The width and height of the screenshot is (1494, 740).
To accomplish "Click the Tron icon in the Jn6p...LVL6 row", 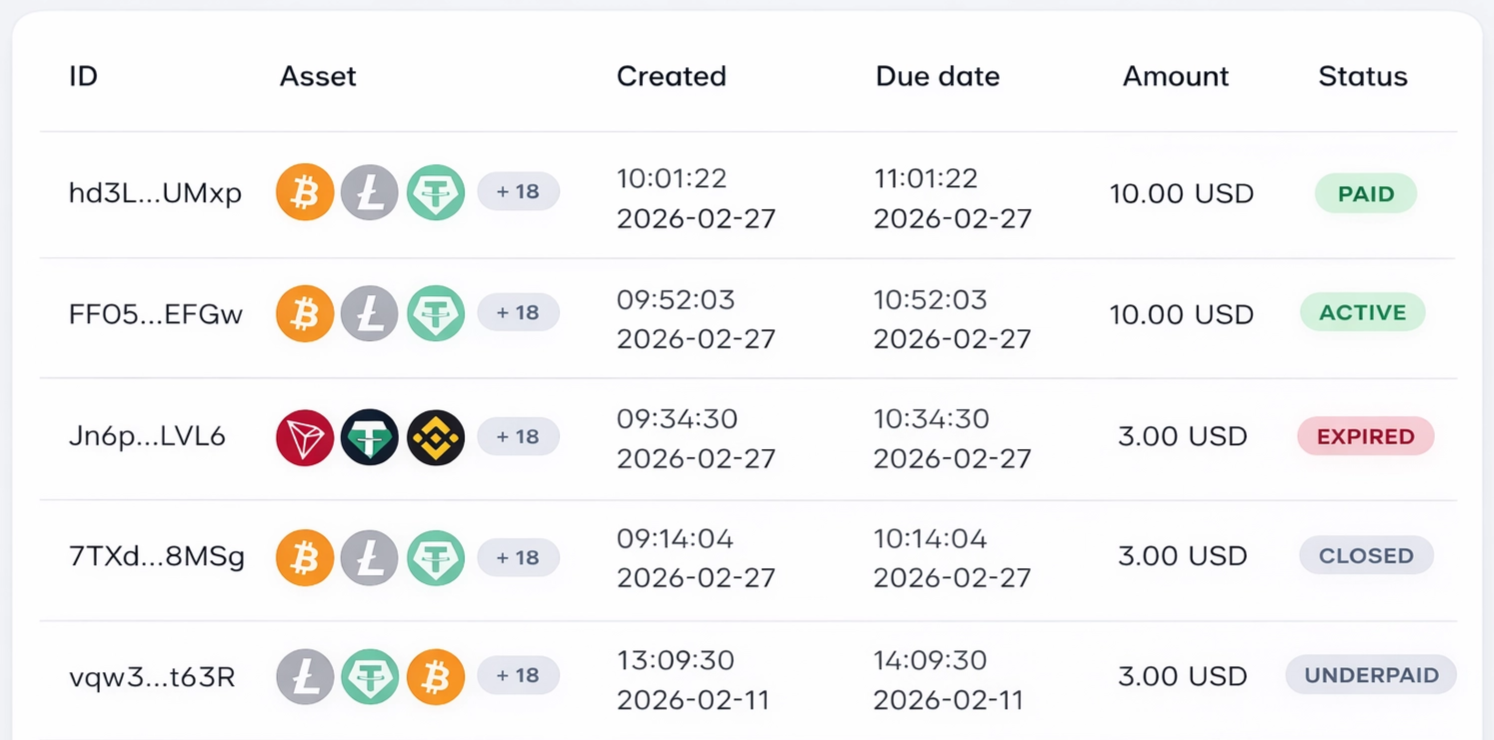I will [x=305, y=437].
